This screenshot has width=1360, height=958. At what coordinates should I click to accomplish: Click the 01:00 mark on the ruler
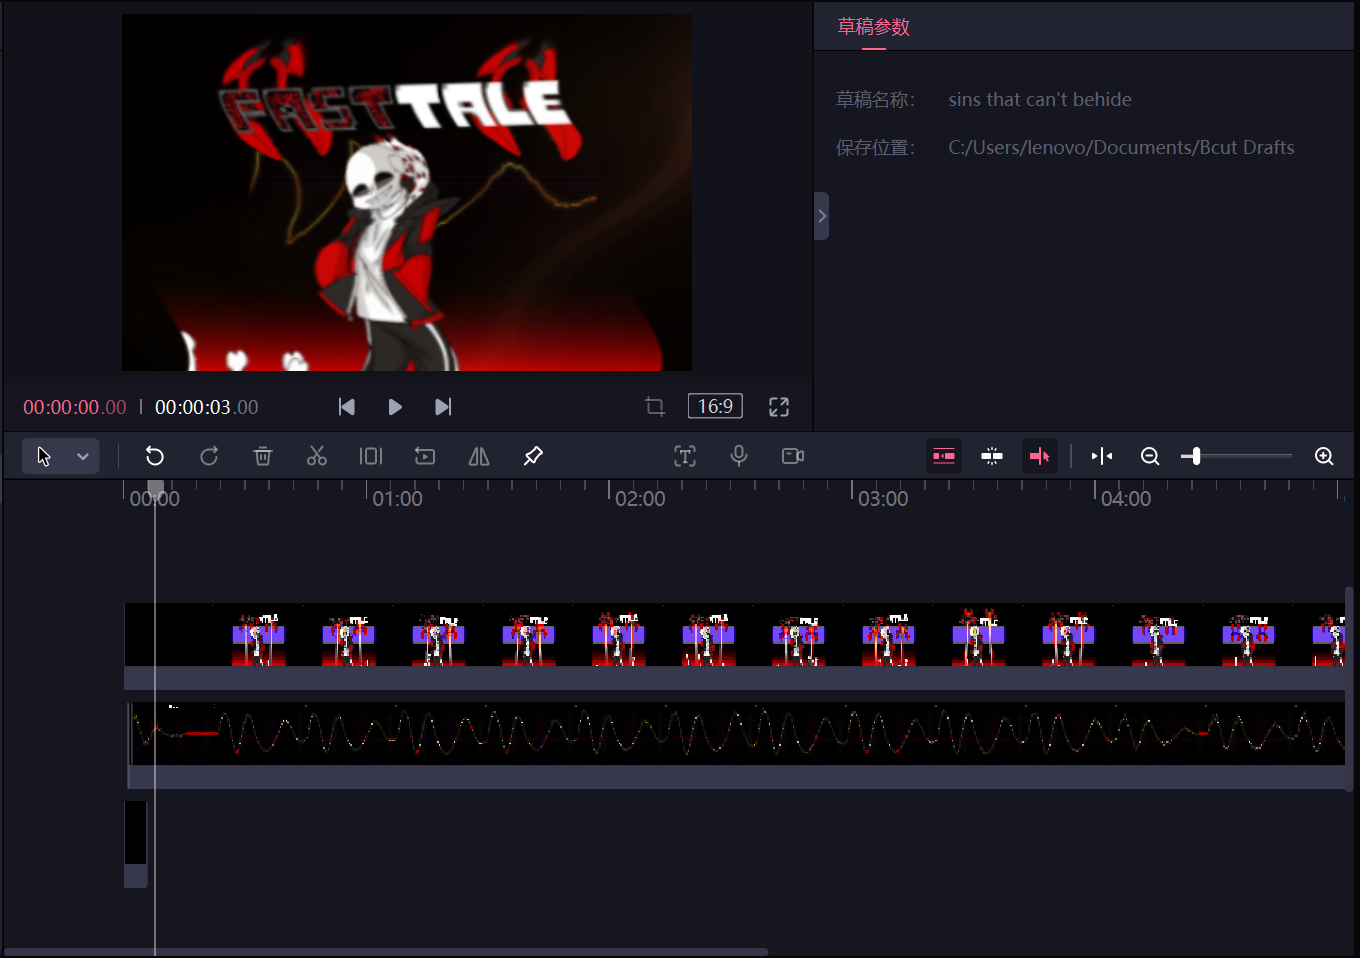tap(397, 498)
